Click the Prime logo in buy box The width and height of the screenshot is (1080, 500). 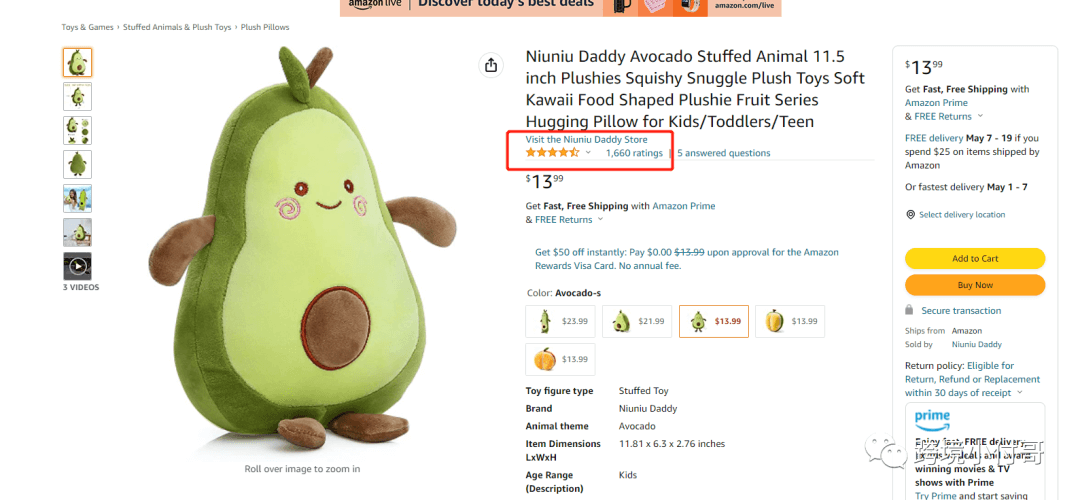click(932, 417)
